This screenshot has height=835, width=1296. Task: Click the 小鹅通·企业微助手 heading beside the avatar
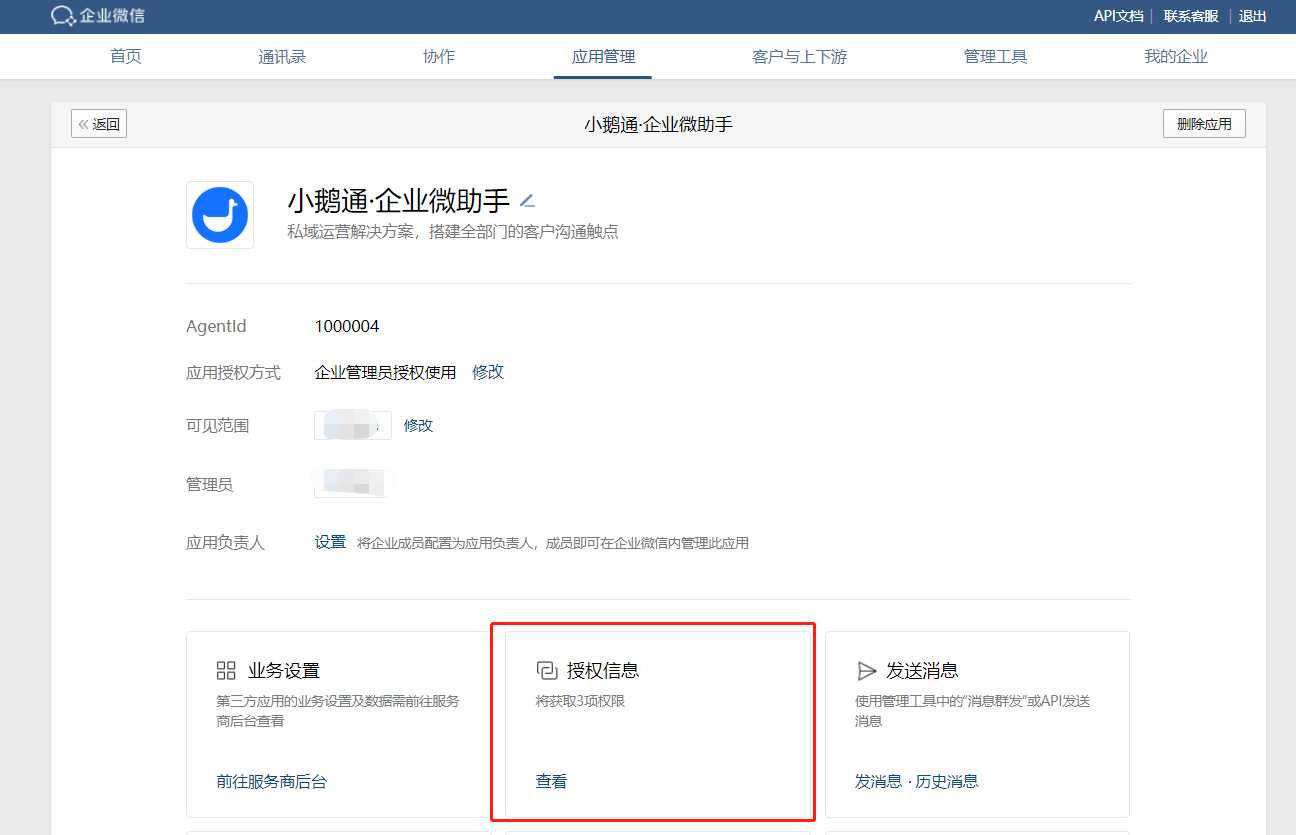click(399, 200)
